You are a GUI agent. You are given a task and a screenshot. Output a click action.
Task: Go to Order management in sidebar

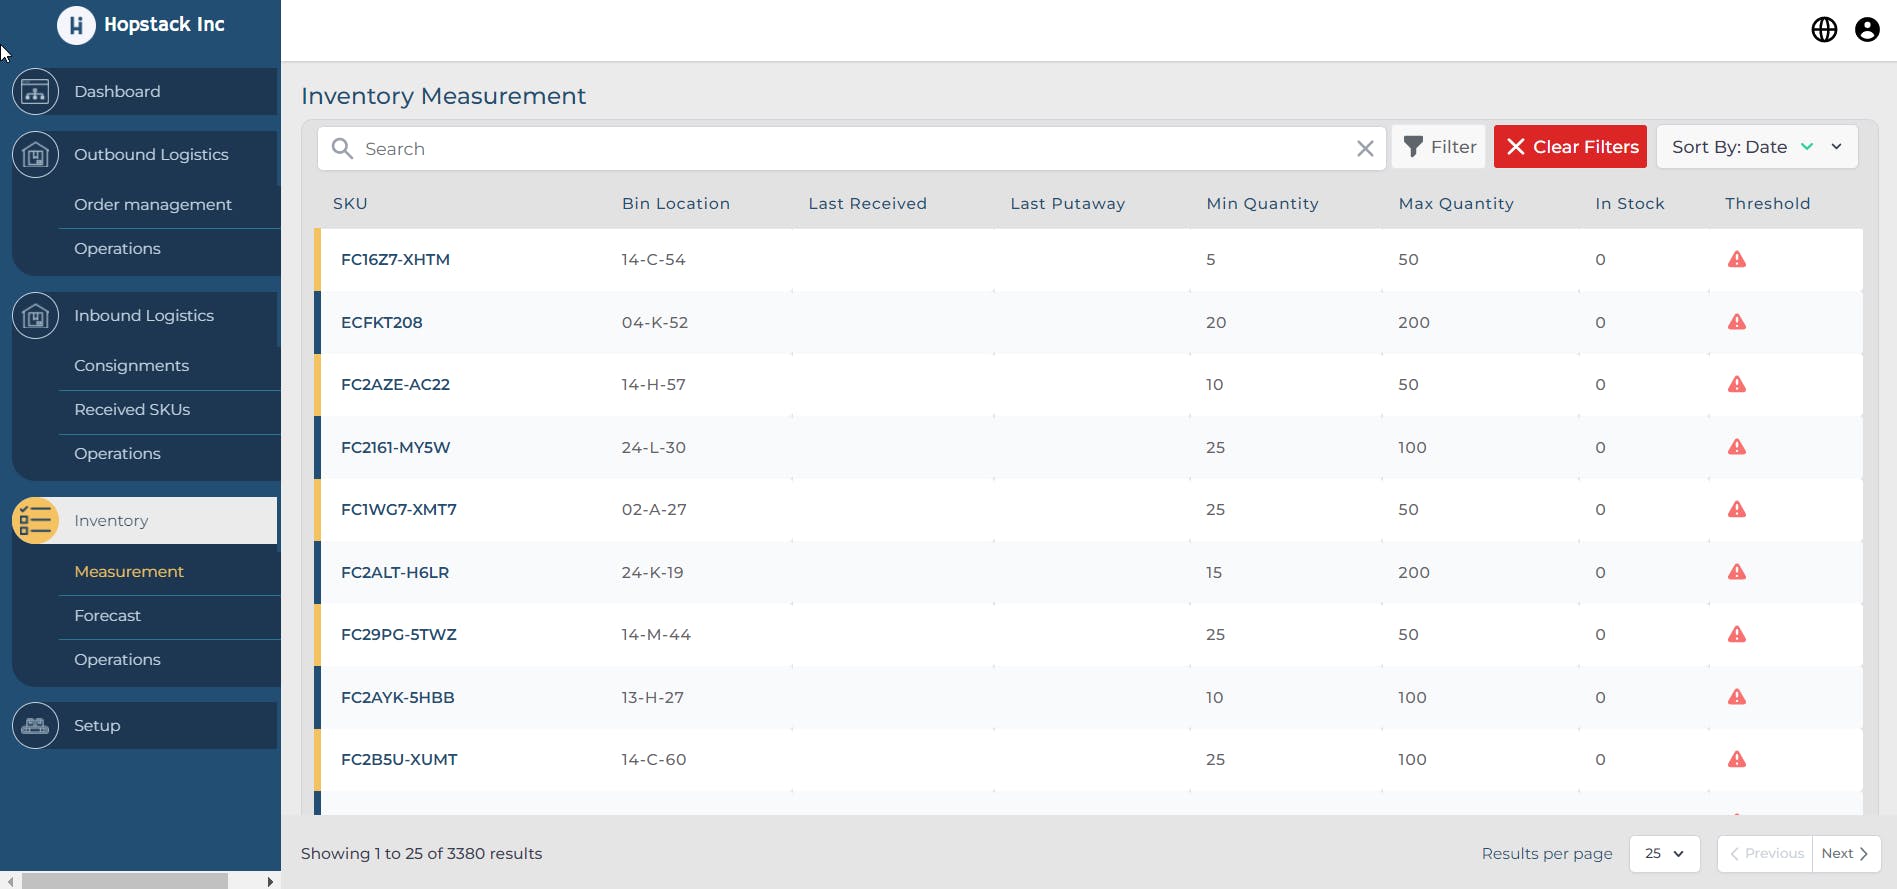click(152, 205)
